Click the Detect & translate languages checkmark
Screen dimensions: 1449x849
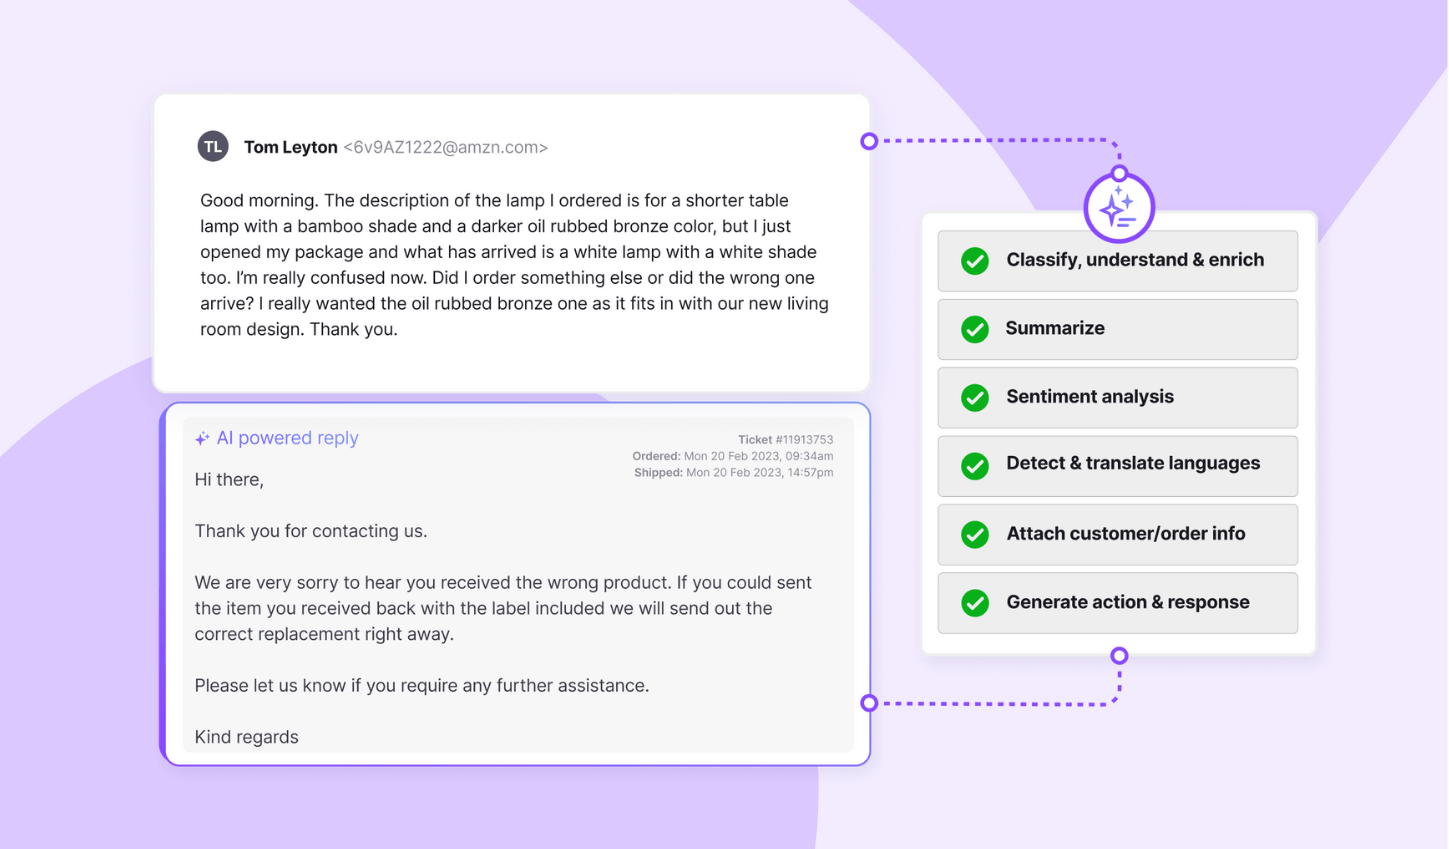(975, 466)
